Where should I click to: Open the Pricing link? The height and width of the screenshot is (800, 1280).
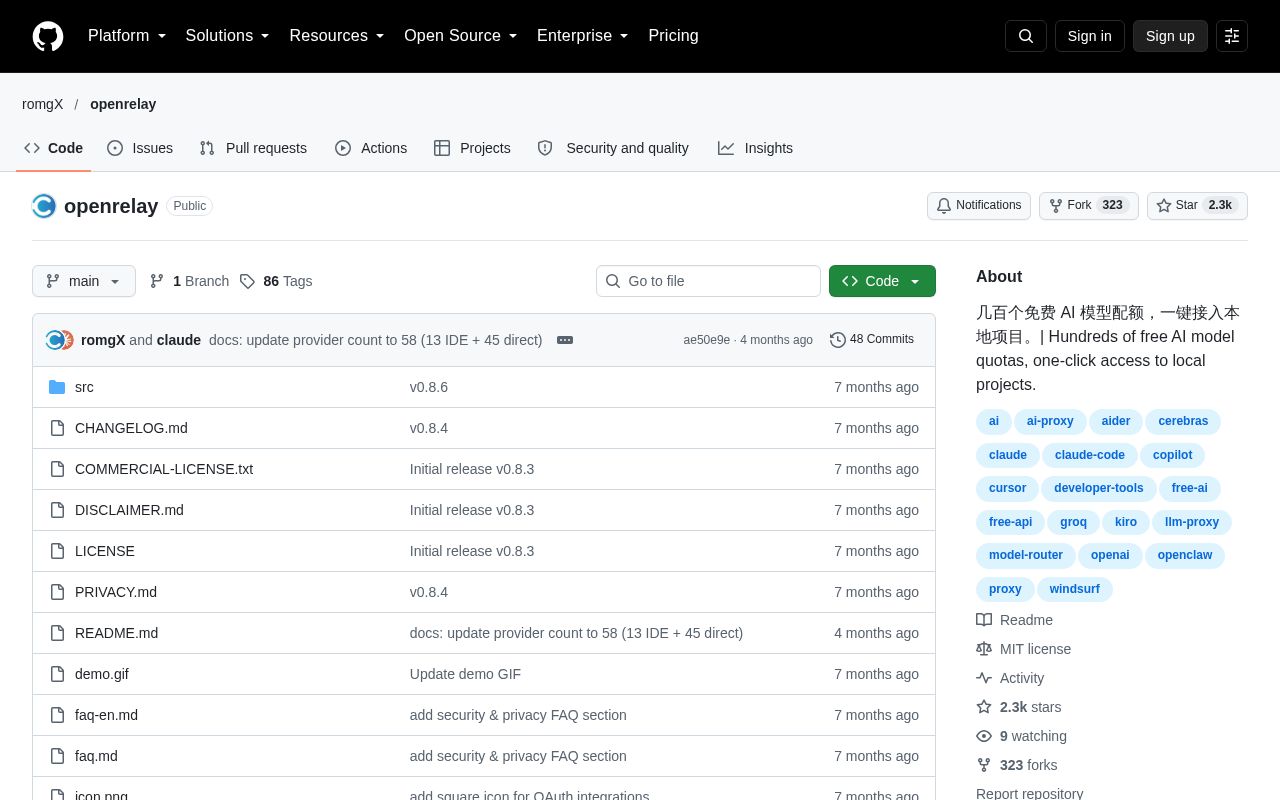(673, 36)
